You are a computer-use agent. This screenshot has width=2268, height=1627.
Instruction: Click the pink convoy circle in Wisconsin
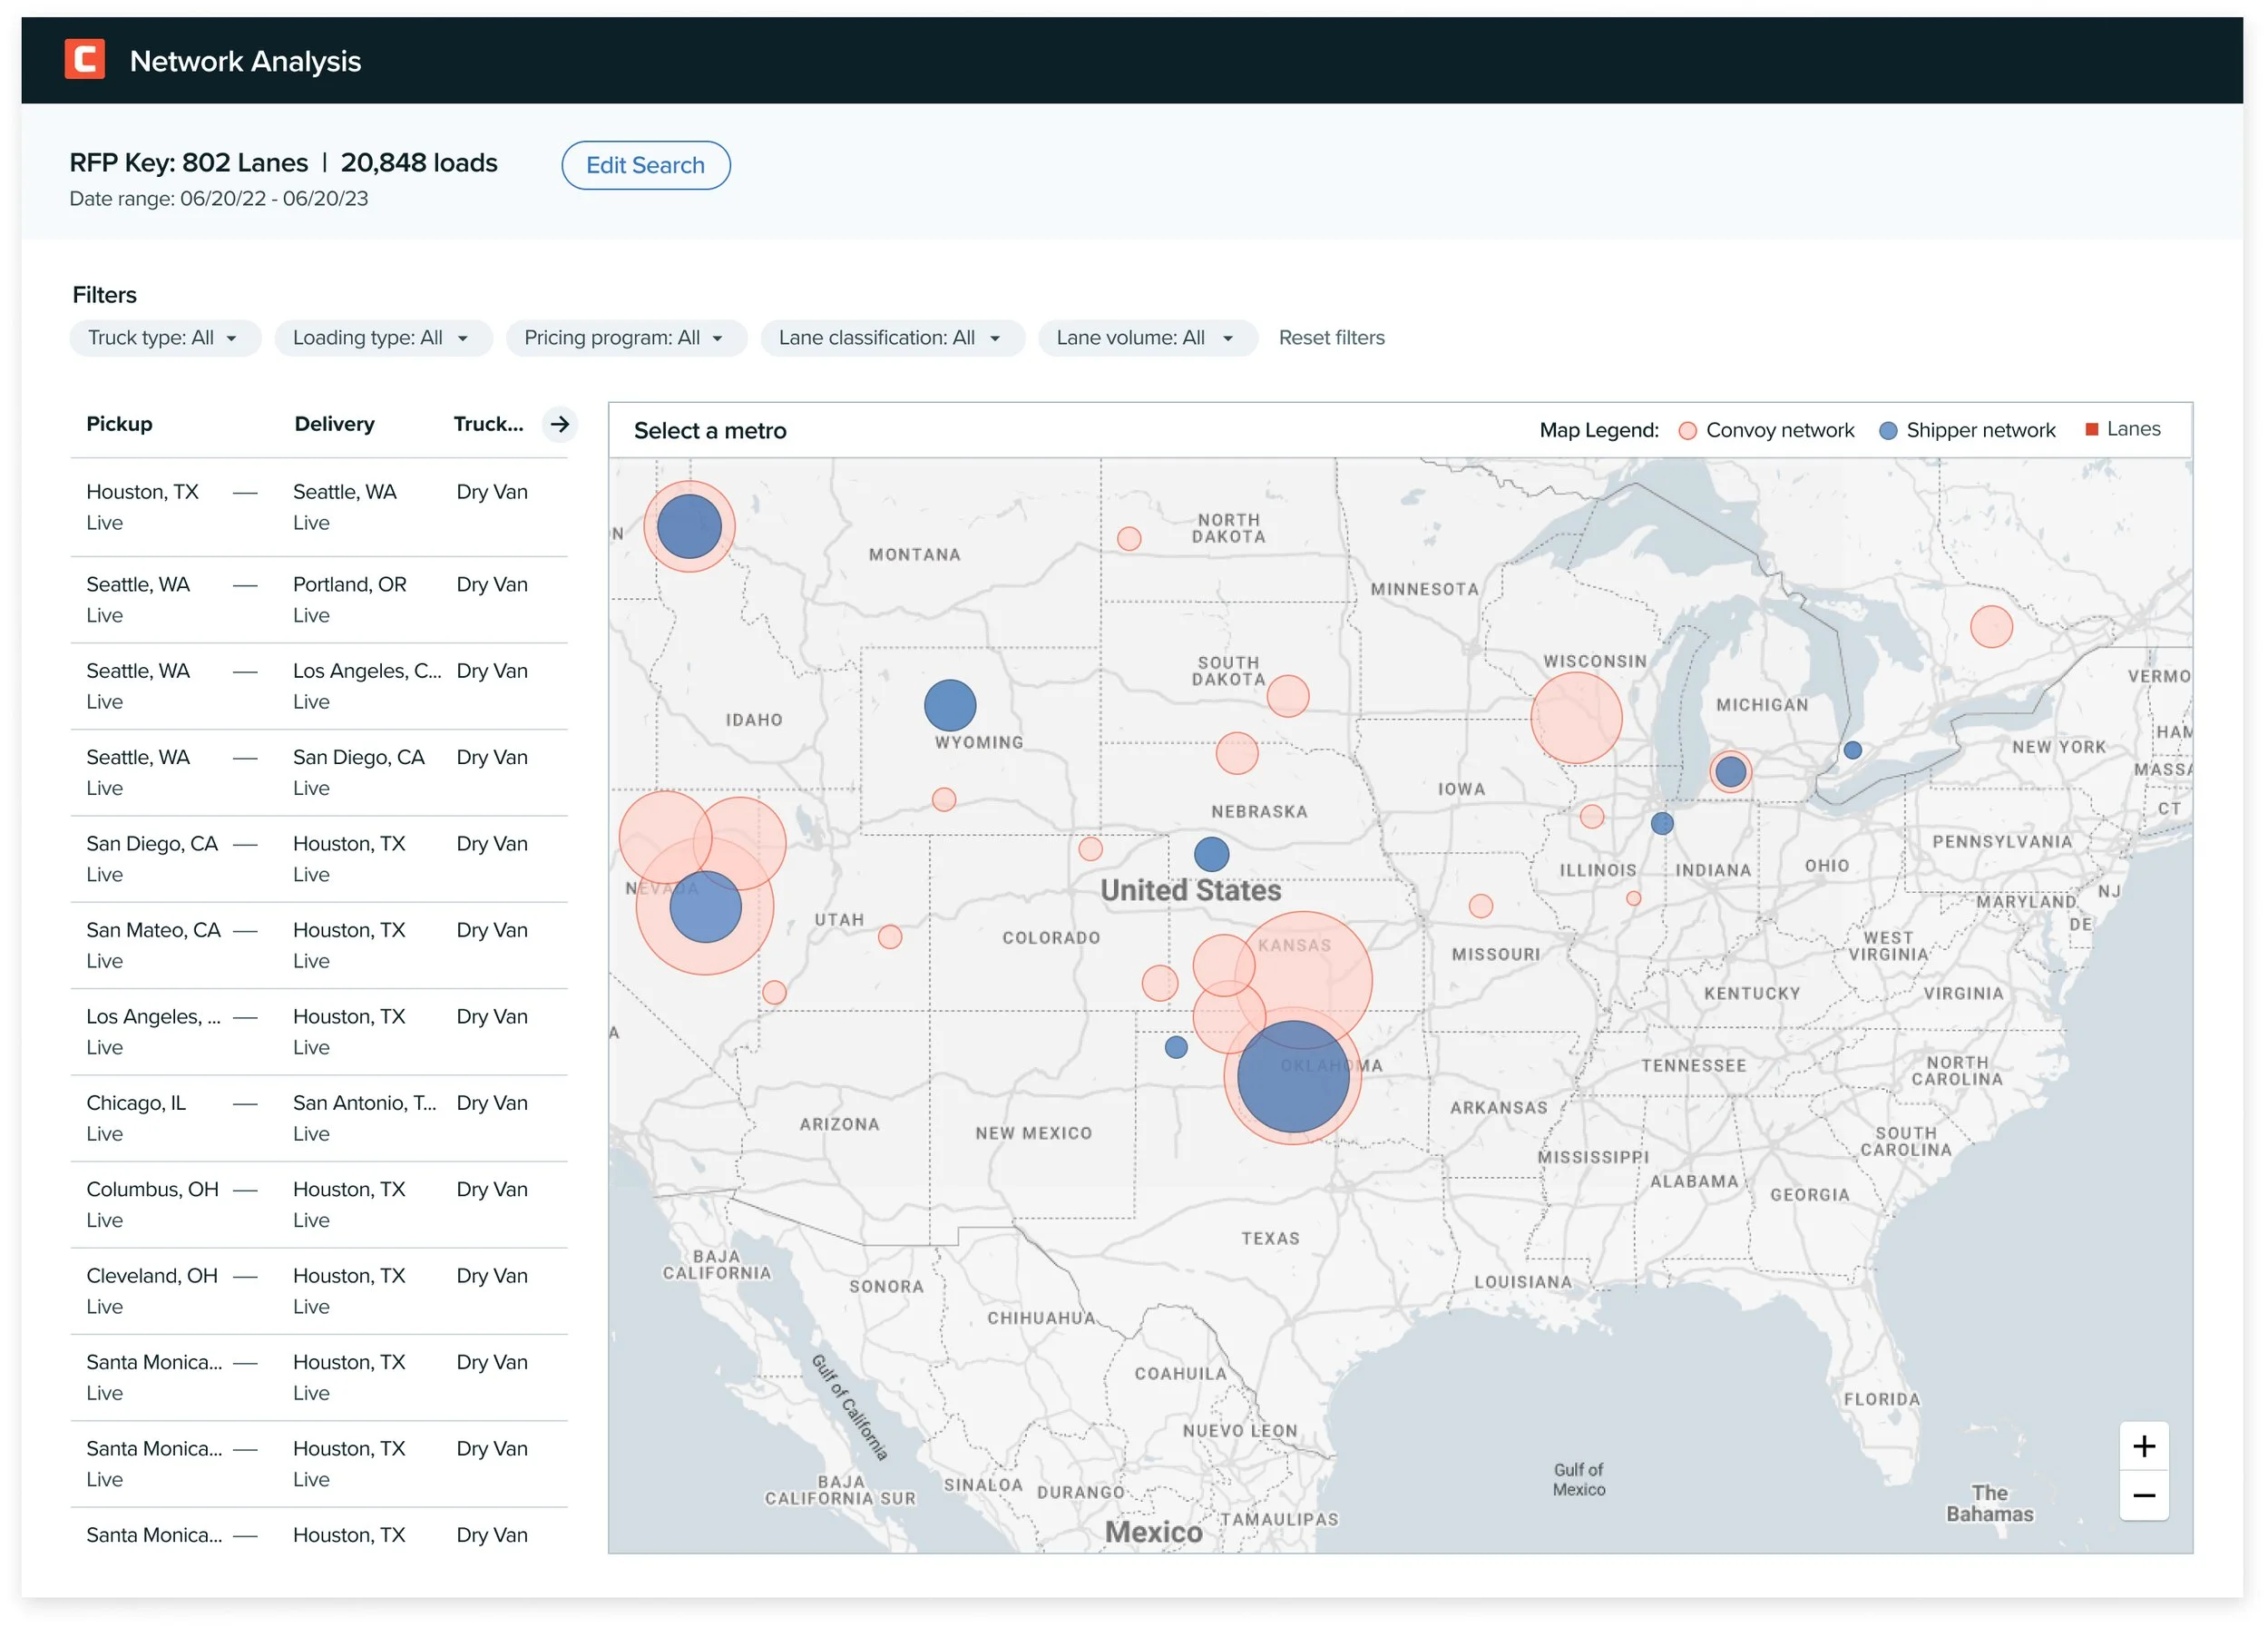tap(1576, 718)
